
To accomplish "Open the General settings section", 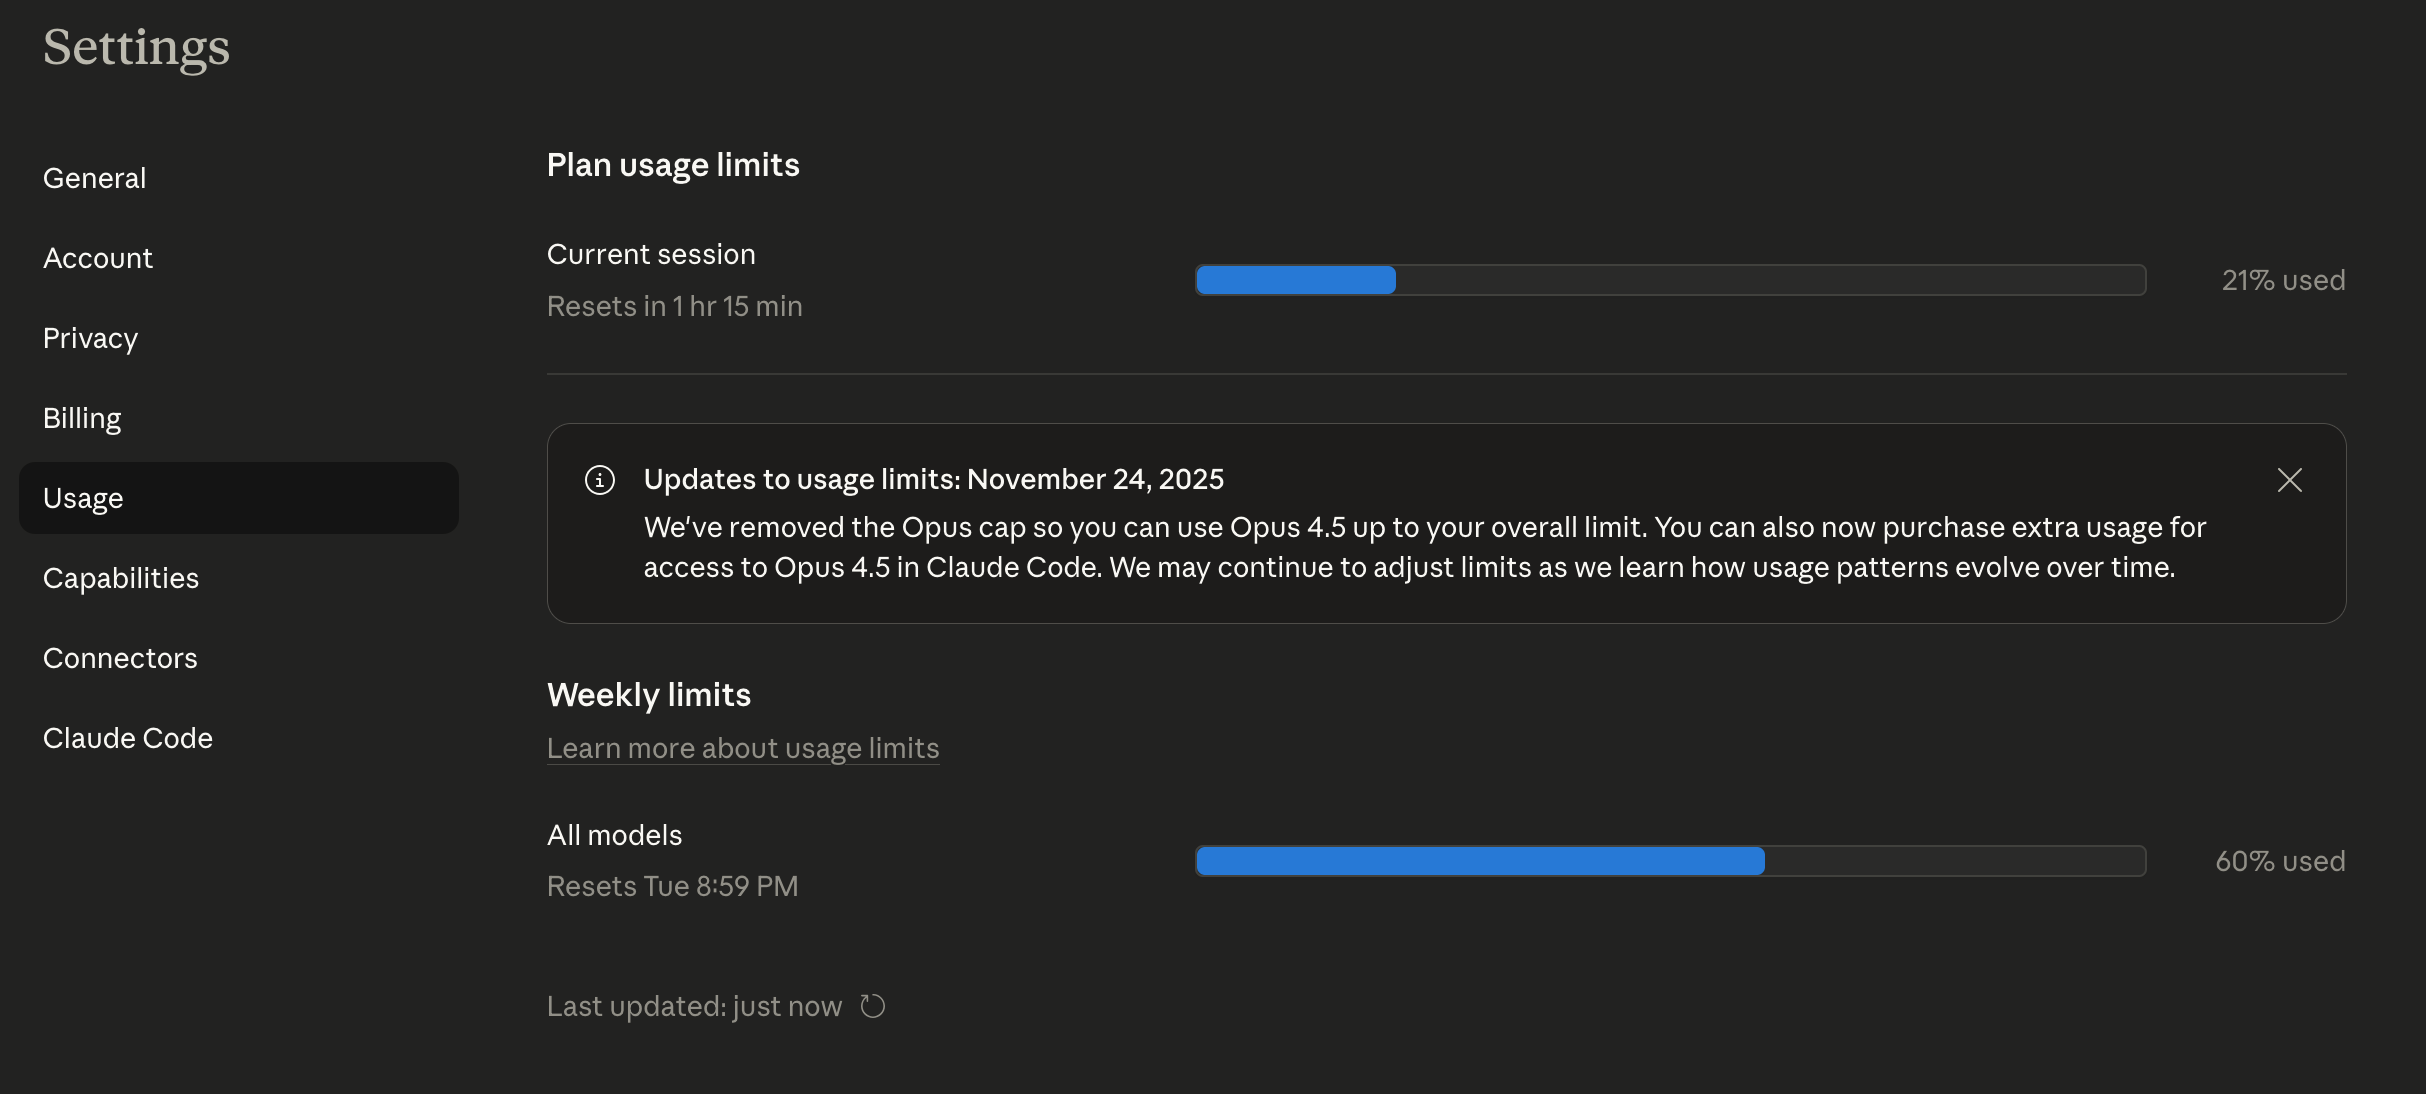I will click(x=95, y=178).
